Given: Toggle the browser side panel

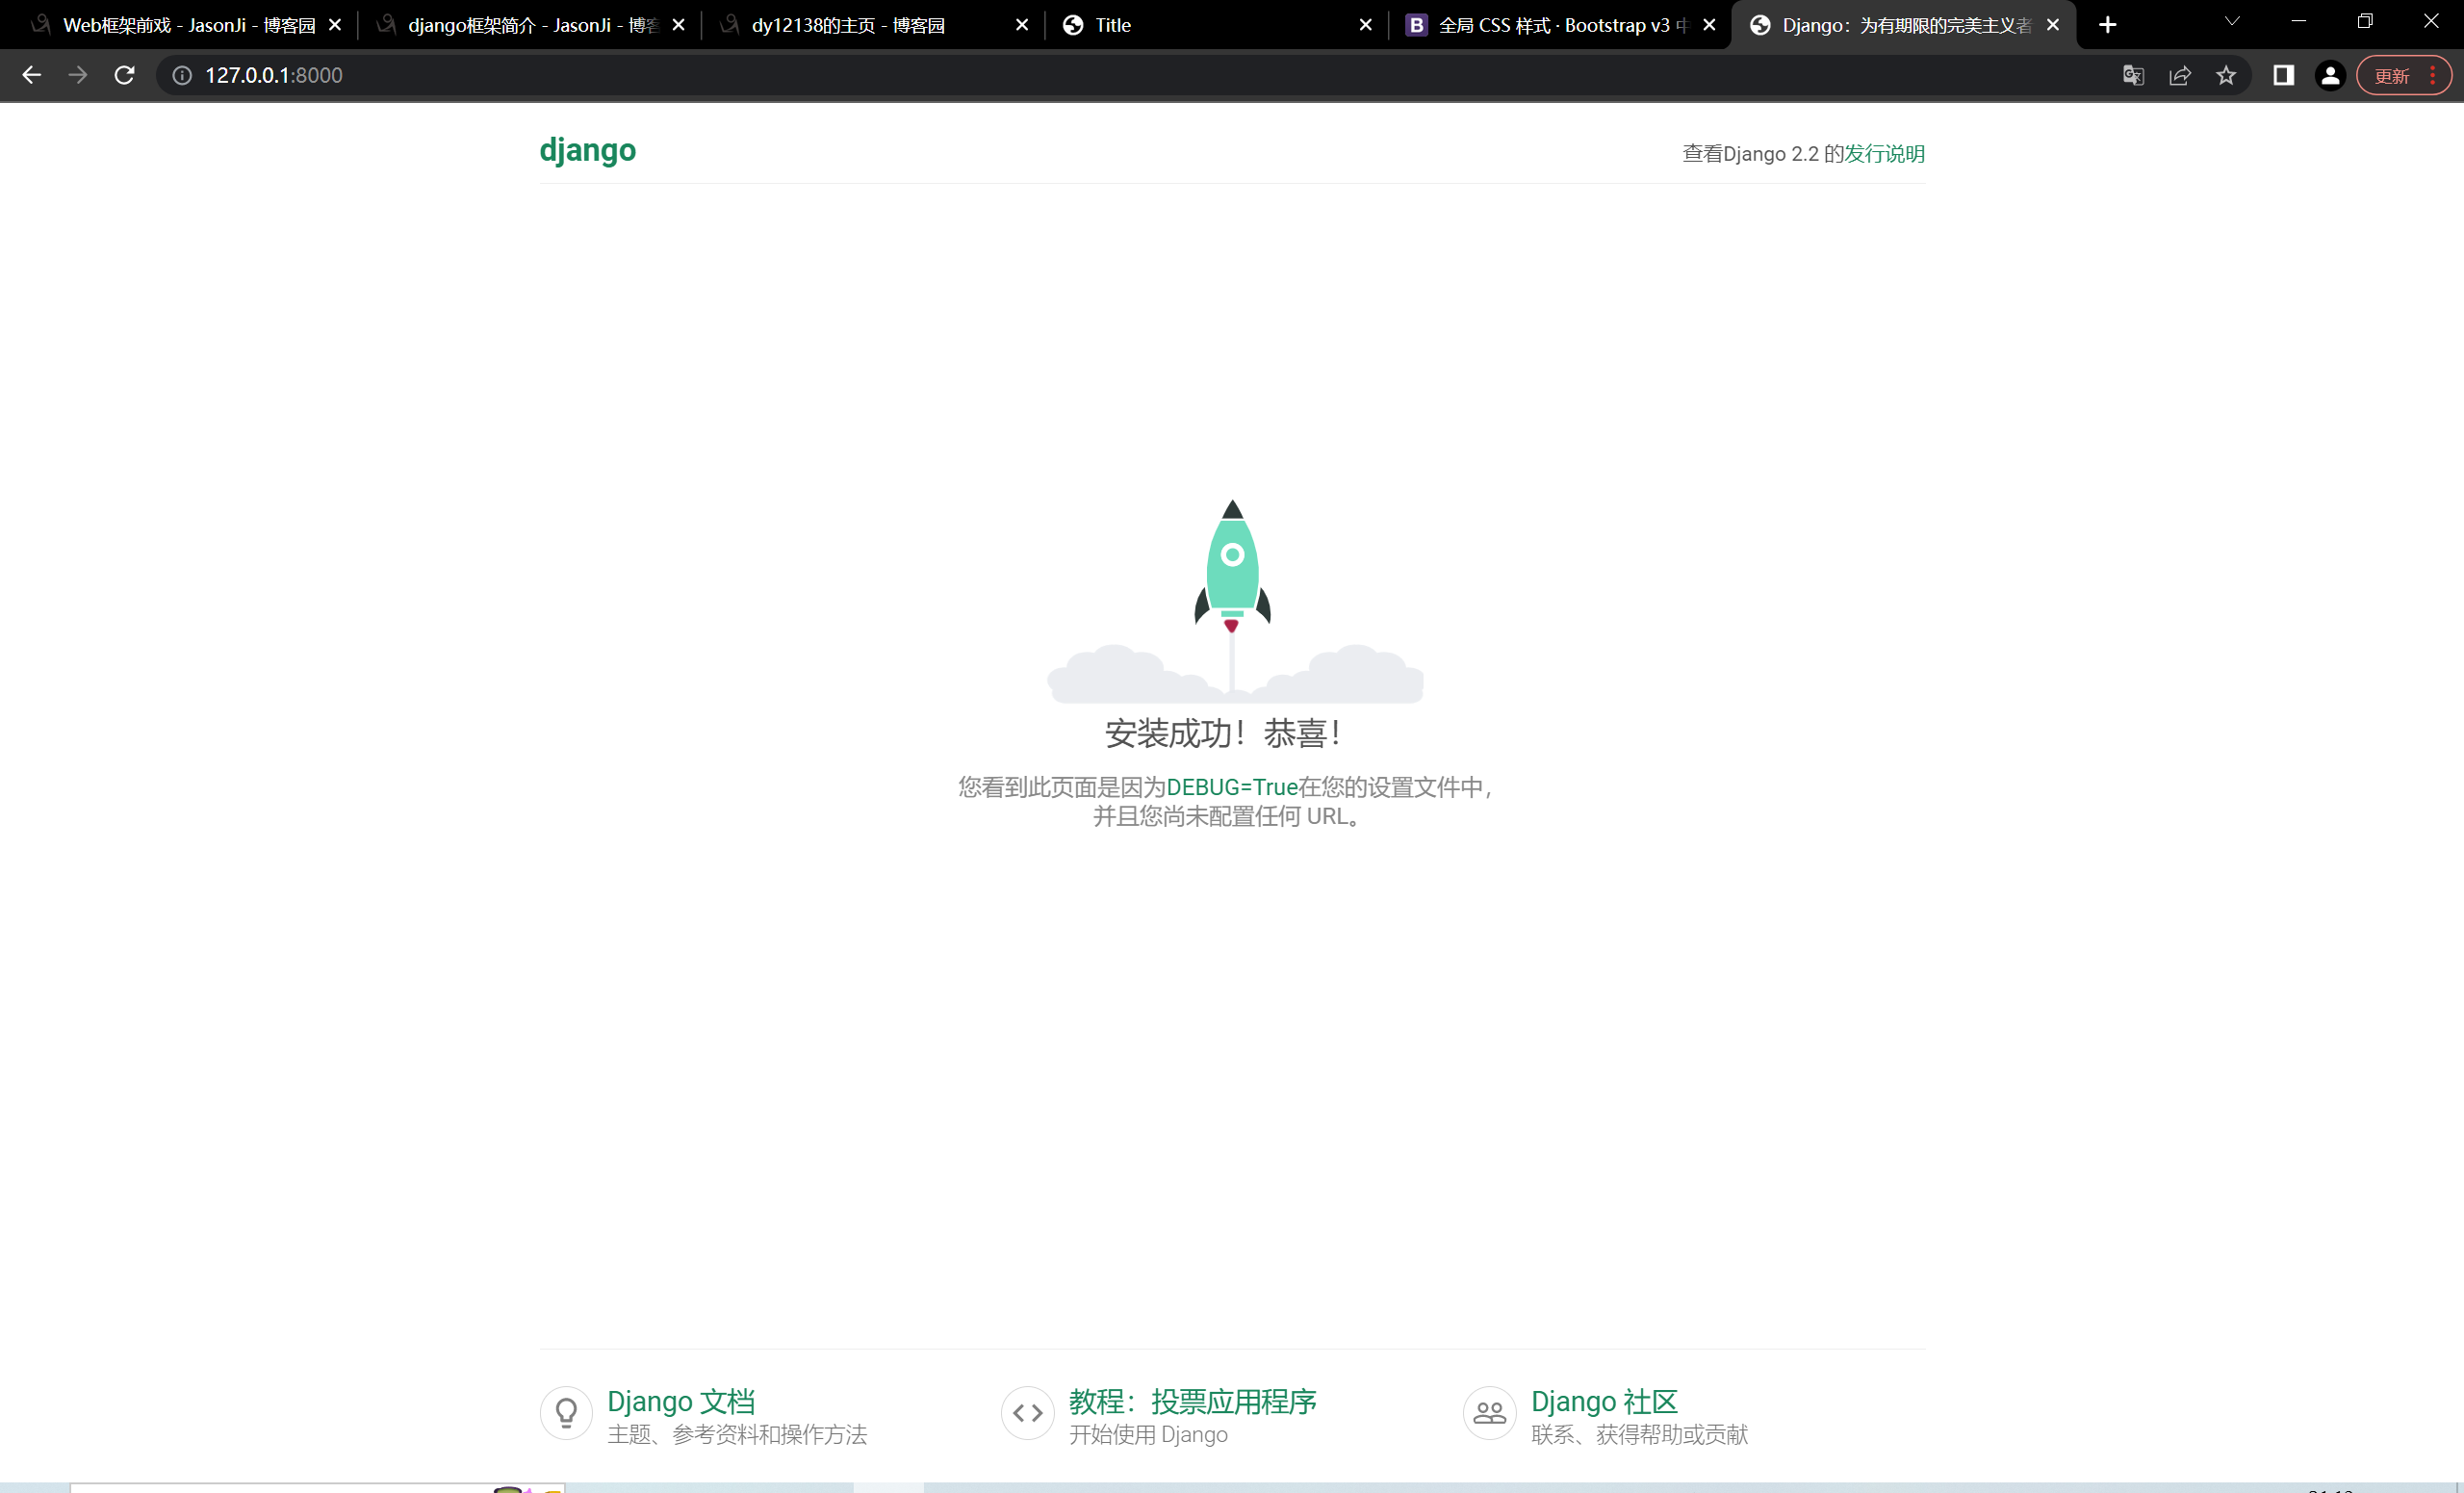Looking at the screenshot, I should pos(2283,75).
